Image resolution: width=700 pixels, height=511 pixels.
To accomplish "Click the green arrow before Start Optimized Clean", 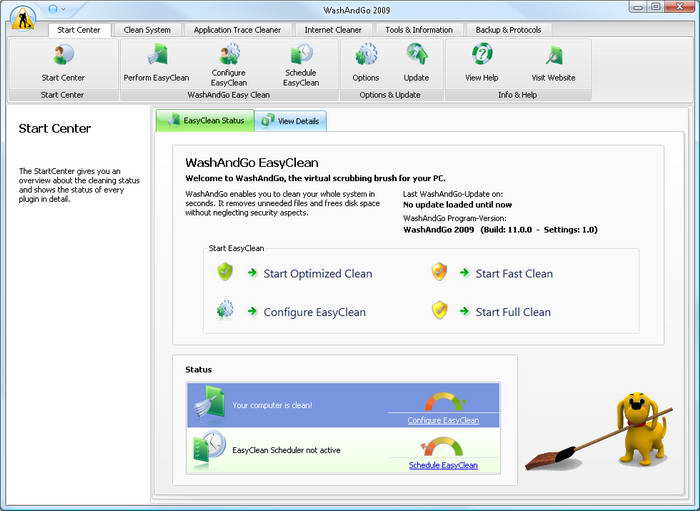I will [x=252, y=273].
